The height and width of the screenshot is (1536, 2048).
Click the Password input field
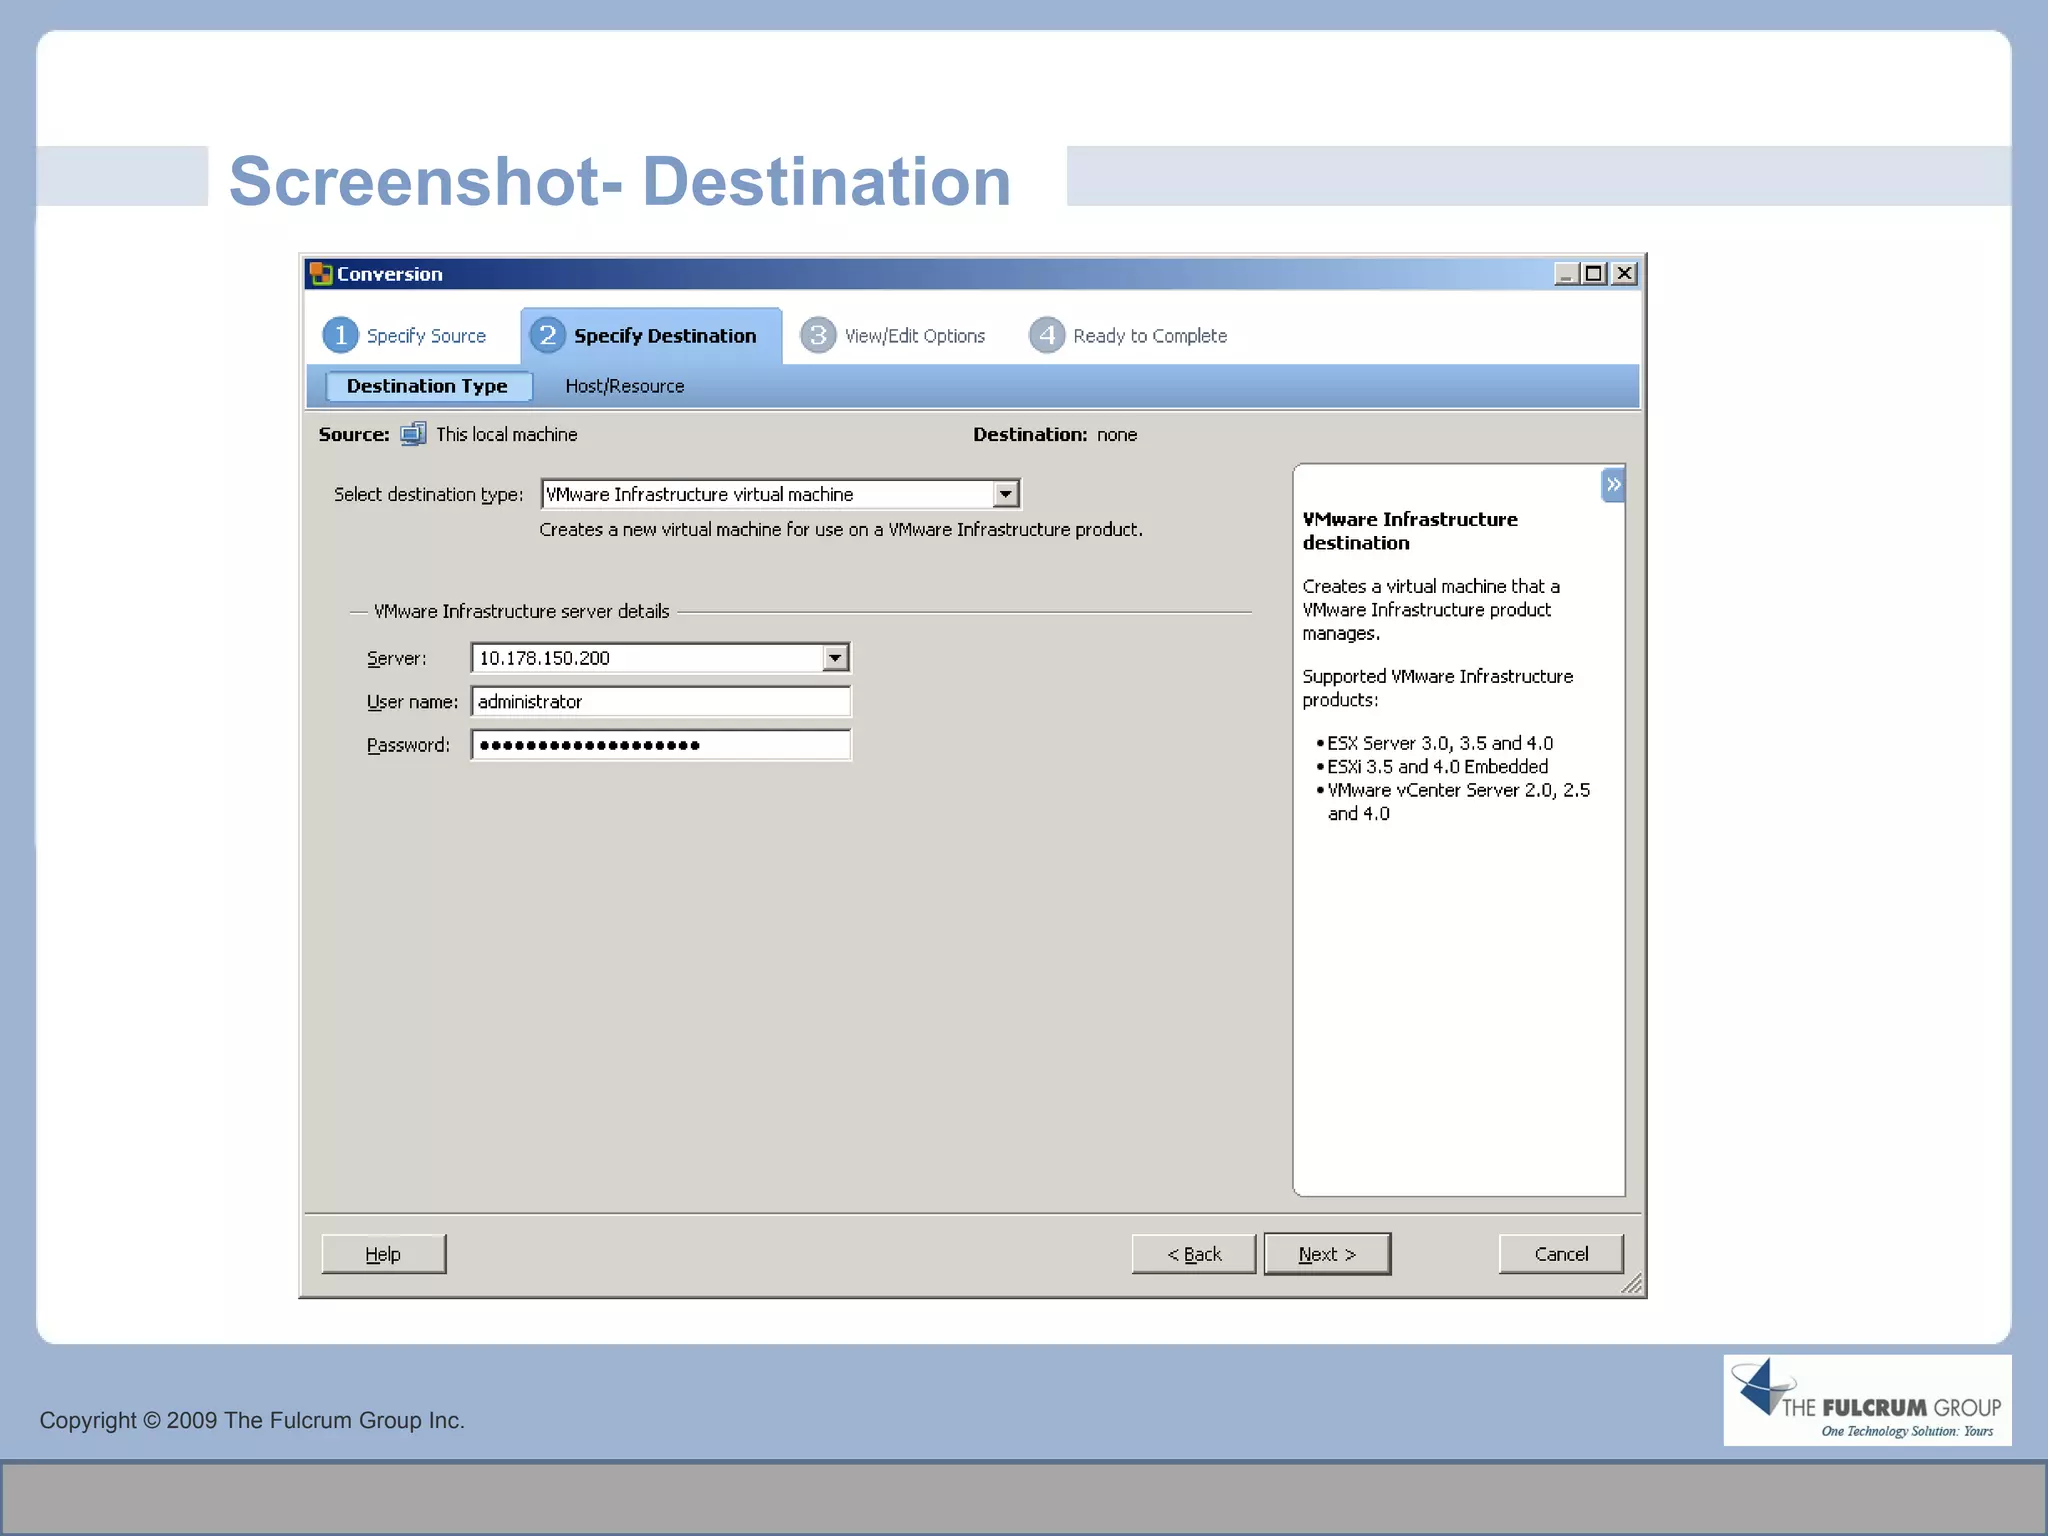(x=660, y=745)
